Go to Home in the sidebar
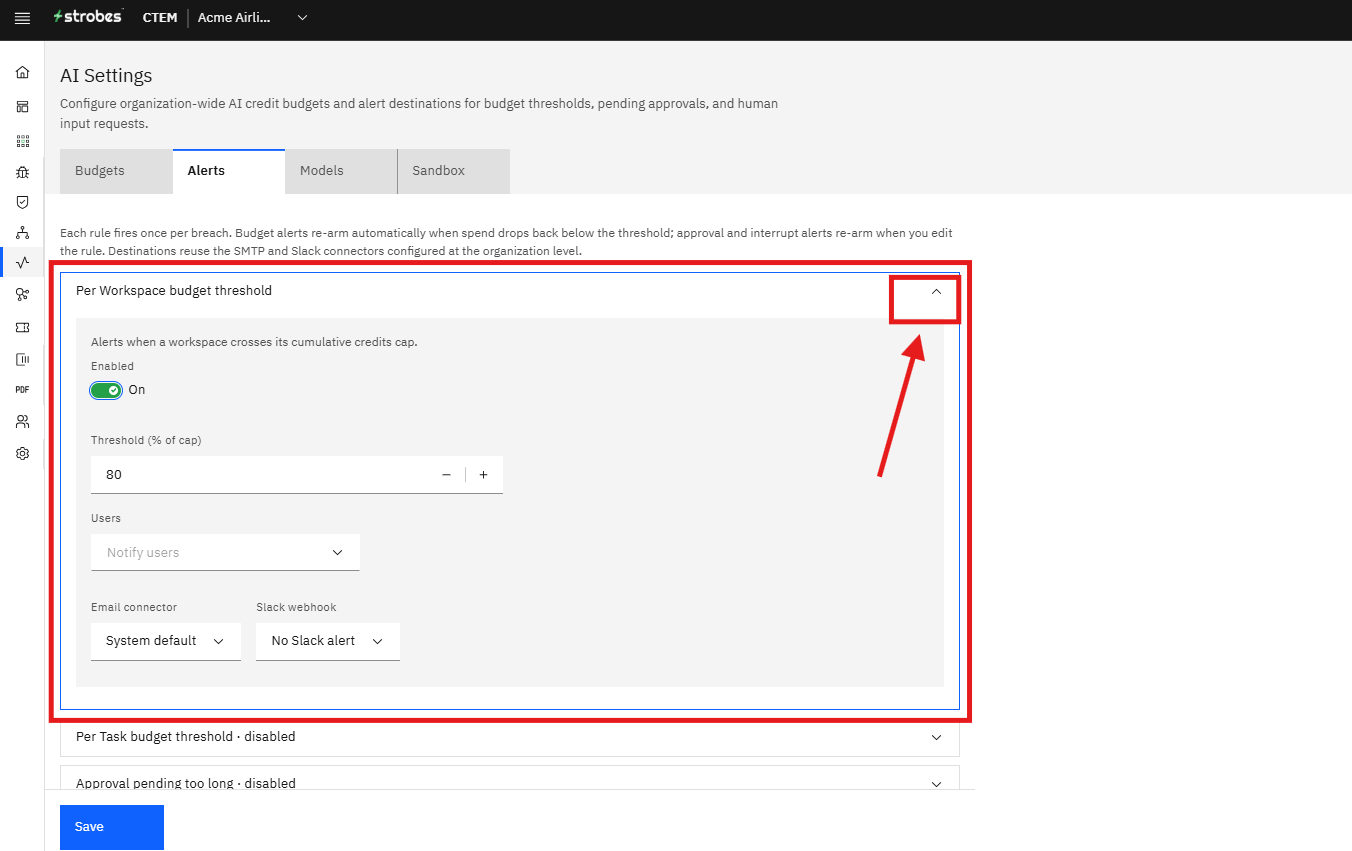 22,72
